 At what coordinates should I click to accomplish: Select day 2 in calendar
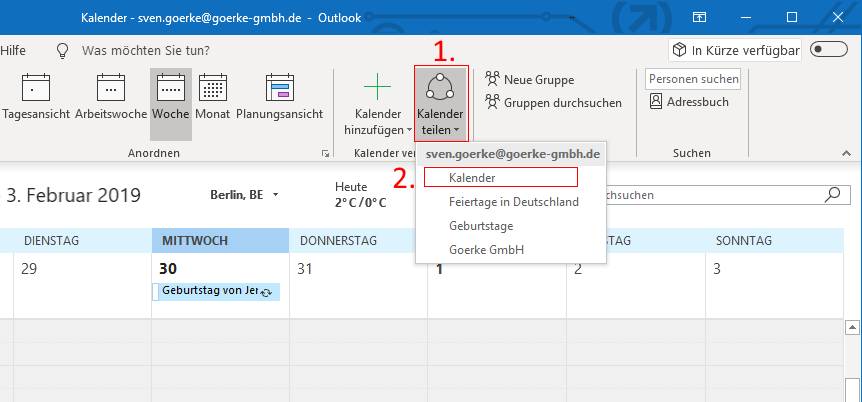pos(578,269)
